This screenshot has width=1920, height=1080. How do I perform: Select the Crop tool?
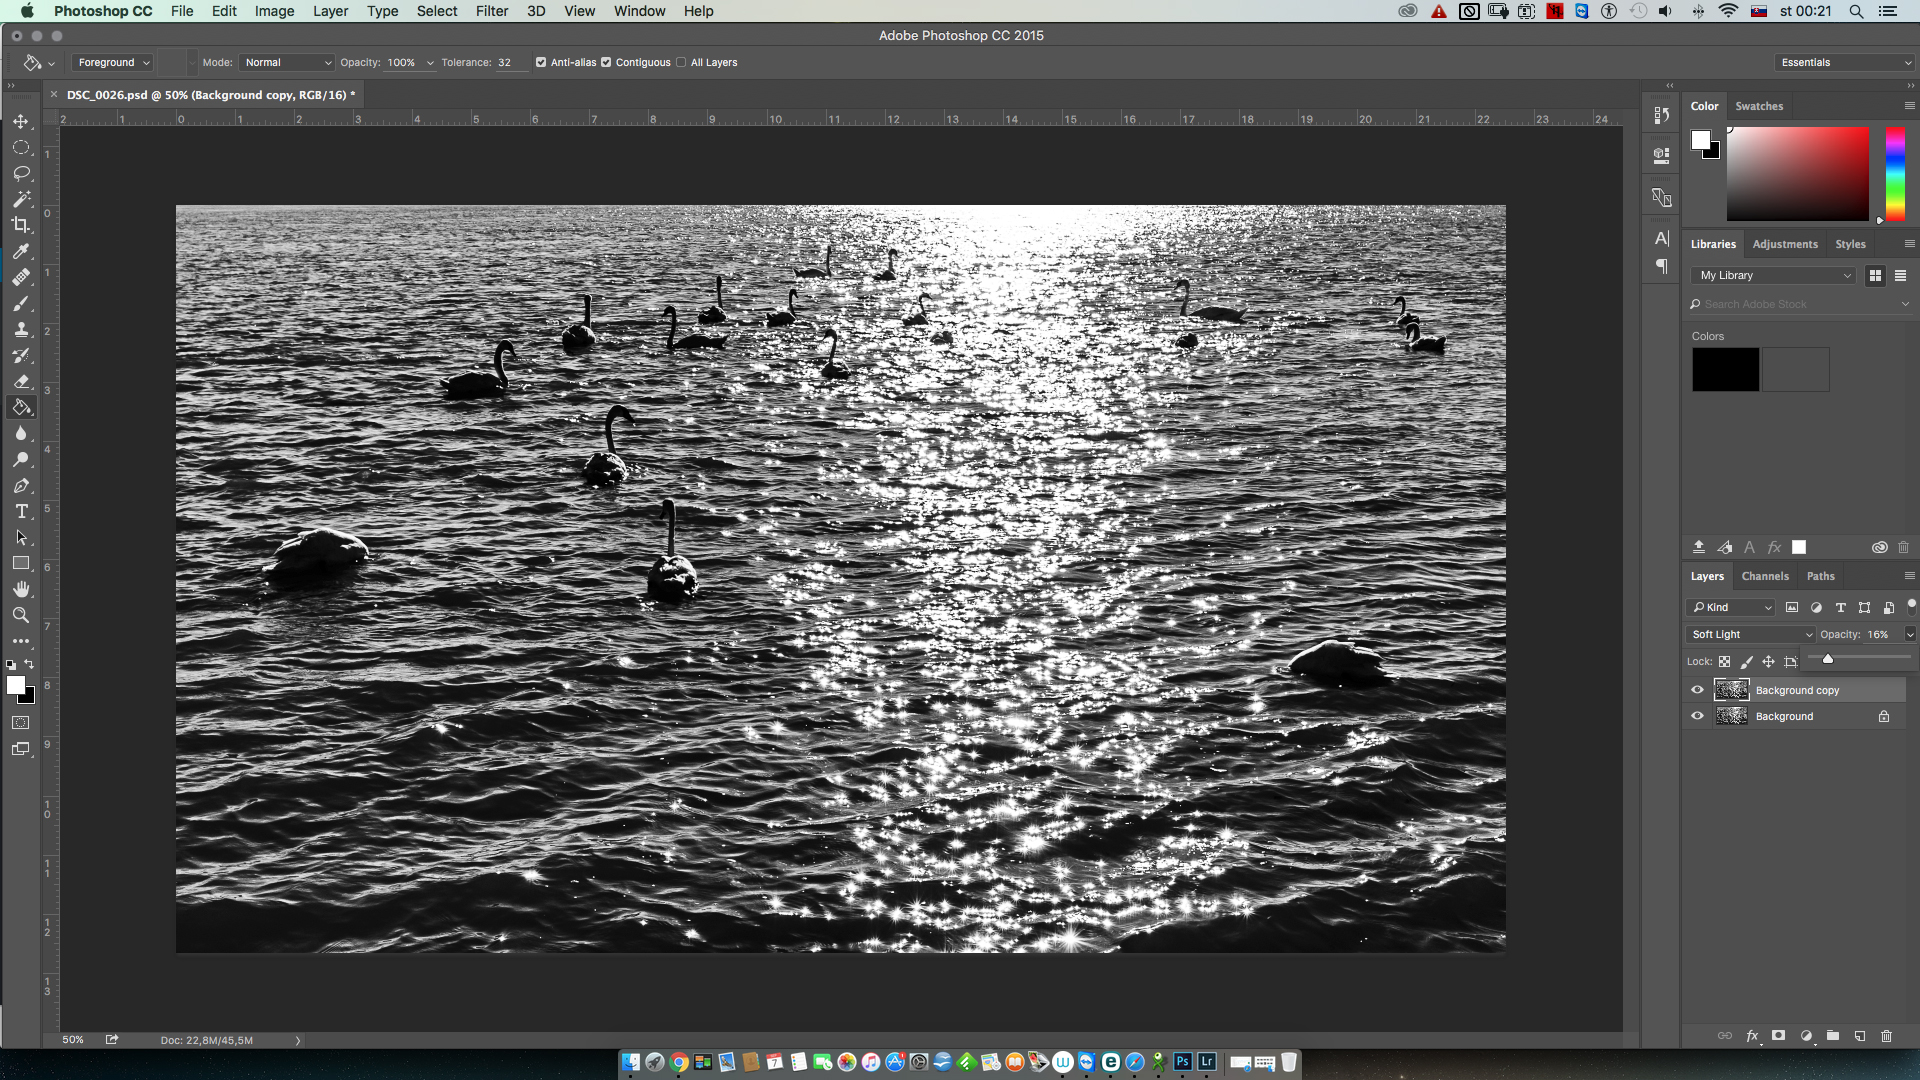click(21, 225)
